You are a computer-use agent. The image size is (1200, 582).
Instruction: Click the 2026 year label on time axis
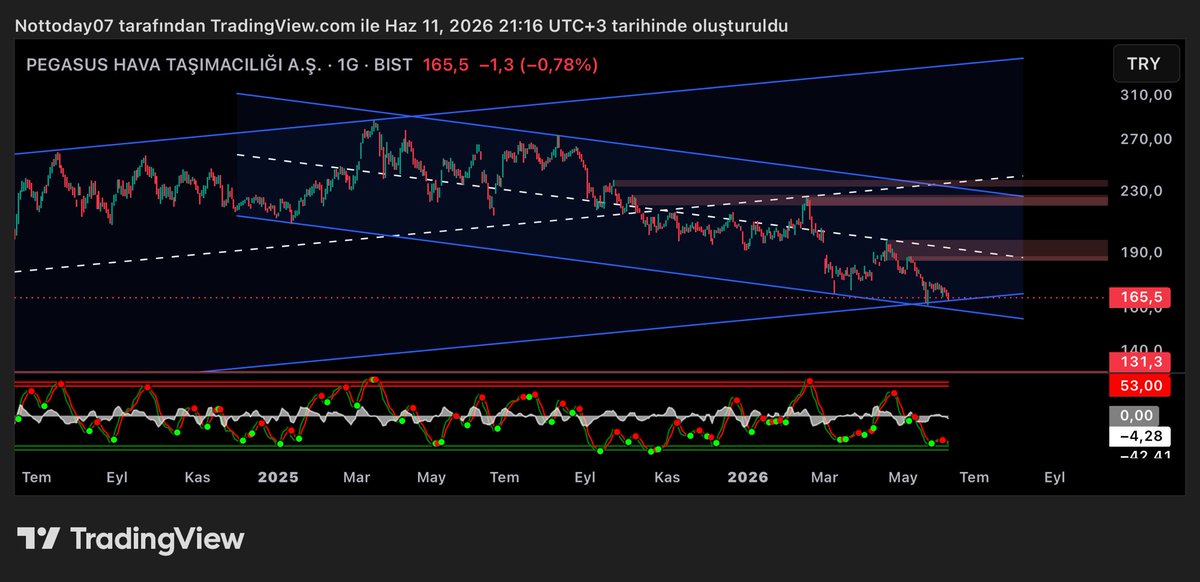point(748,477)
